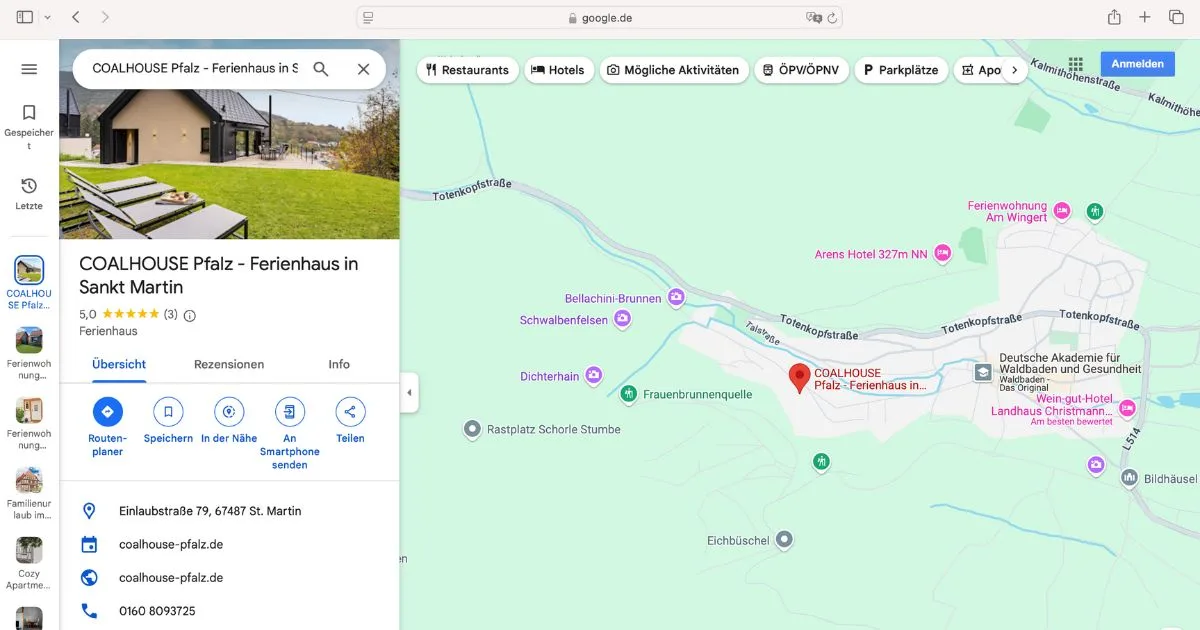Screen dimensions: 1200x630
Task: Click the COALHOUSE red map pin
Action: tap(799, 378)
